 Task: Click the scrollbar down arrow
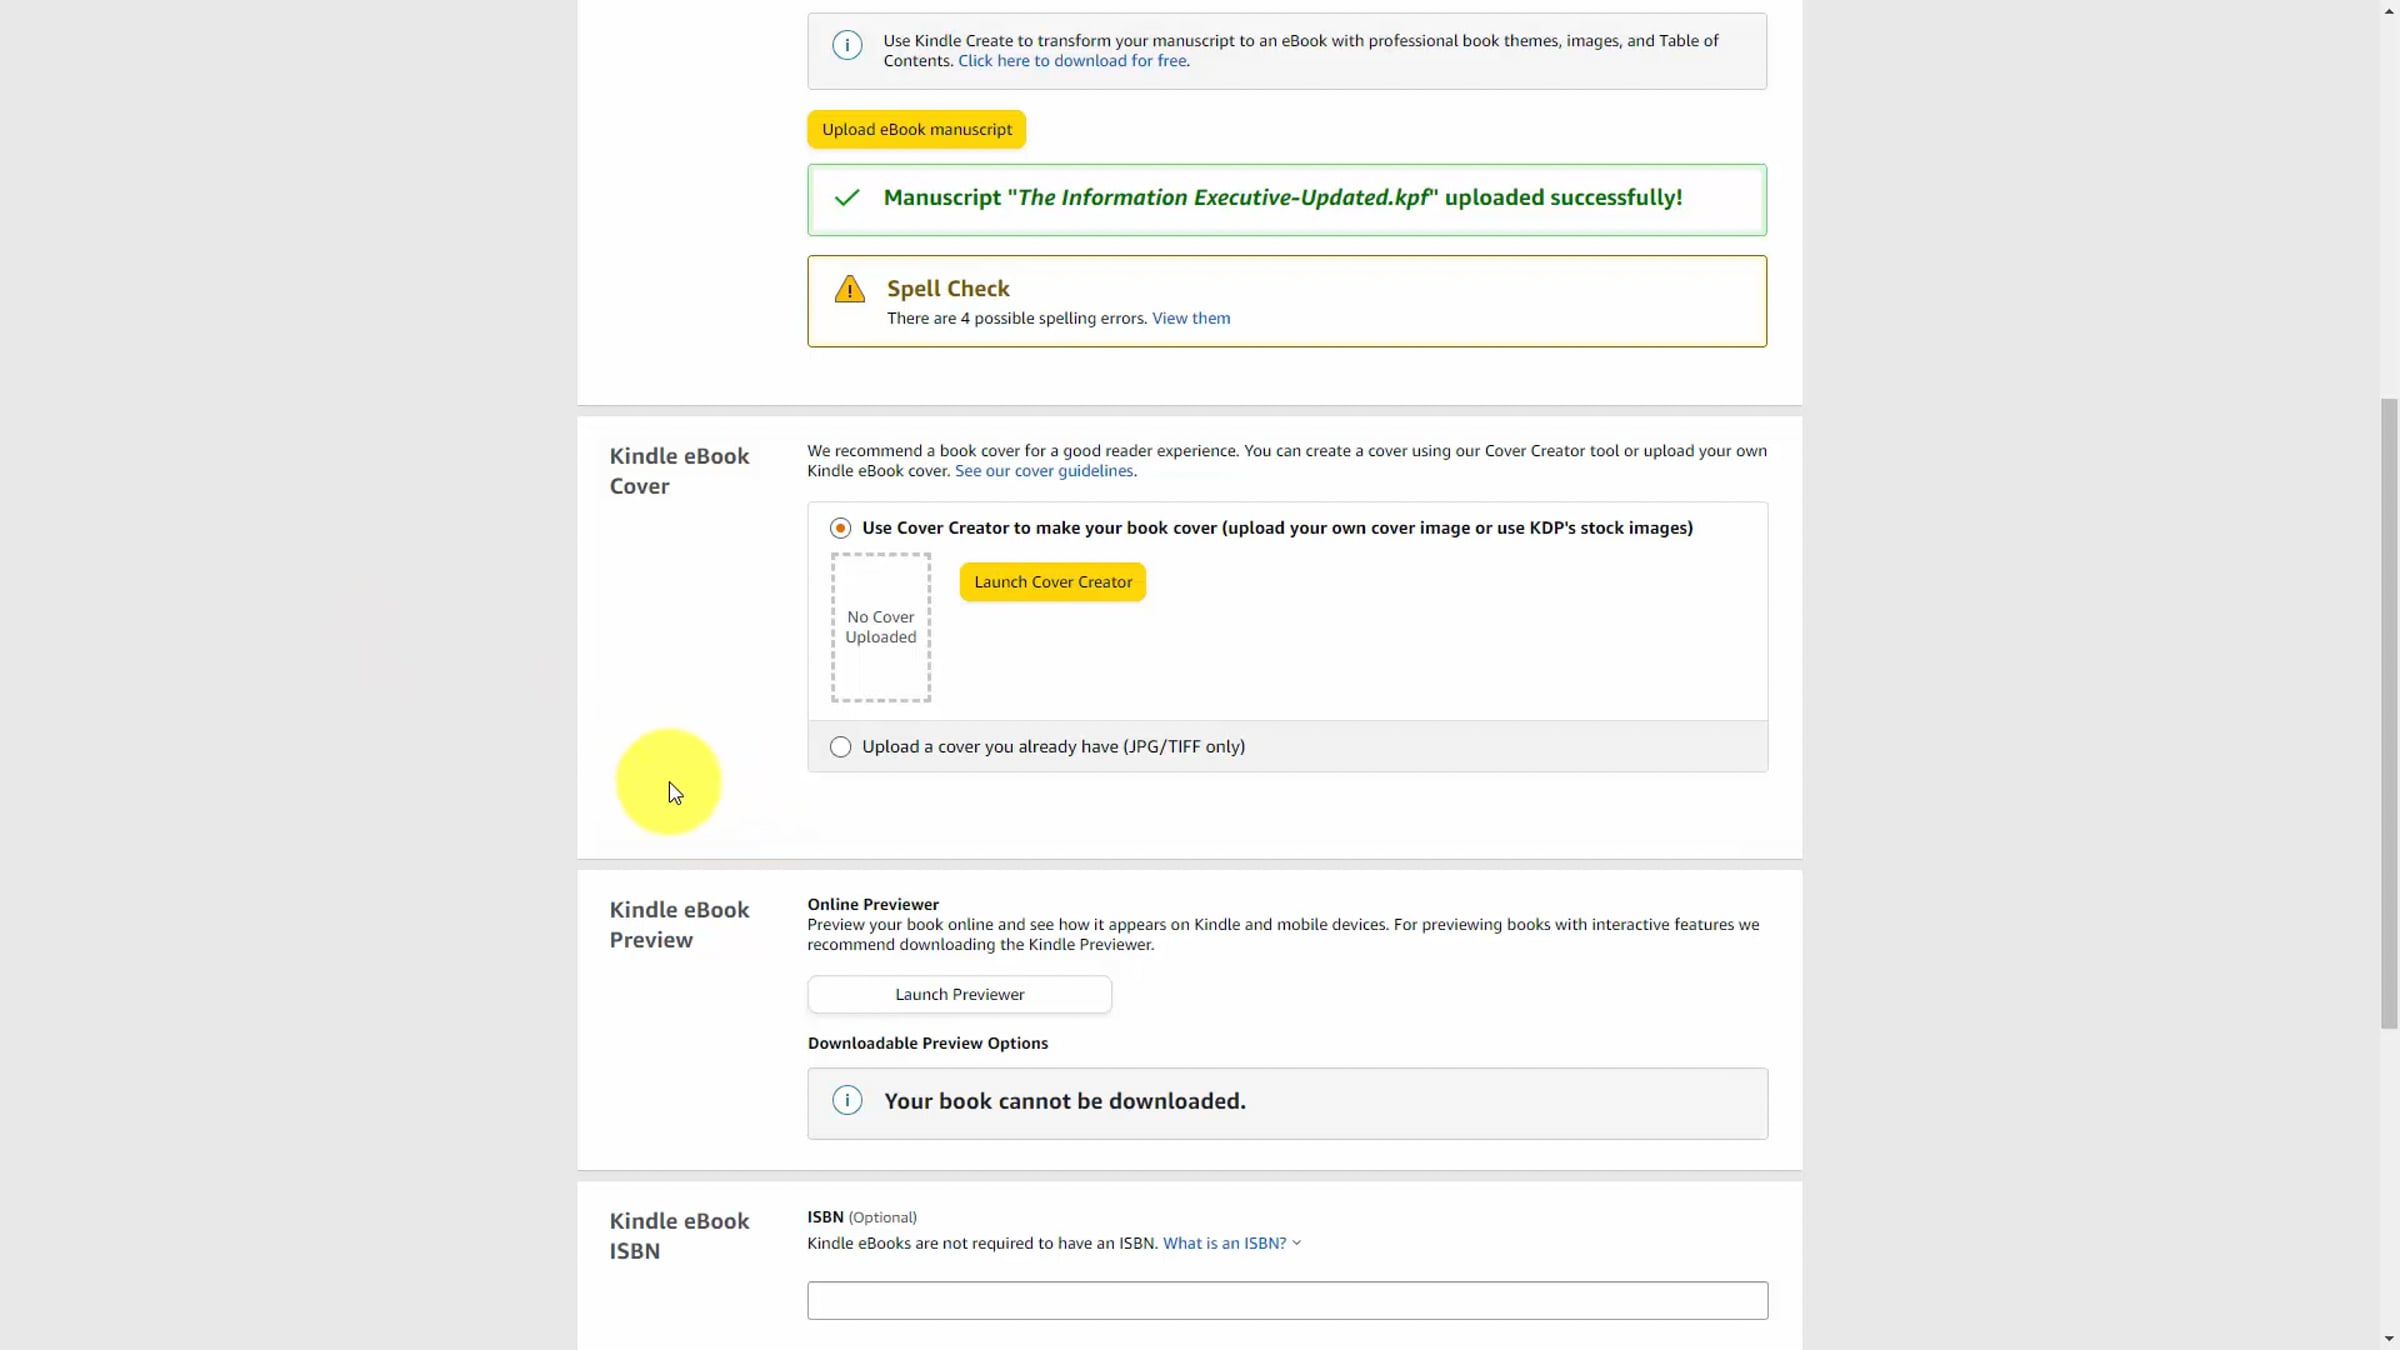pyautogui.click(x=2389, y=1339)
